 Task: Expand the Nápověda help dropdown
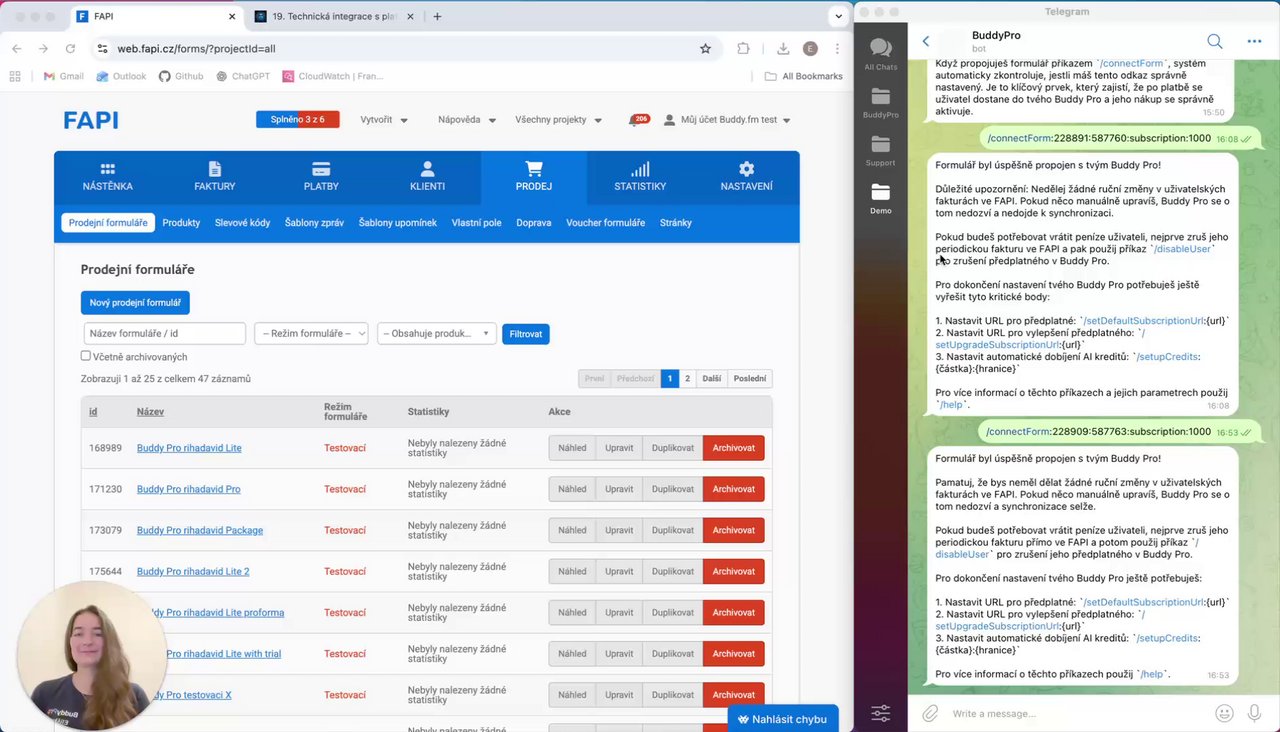[x=467, y=120]
